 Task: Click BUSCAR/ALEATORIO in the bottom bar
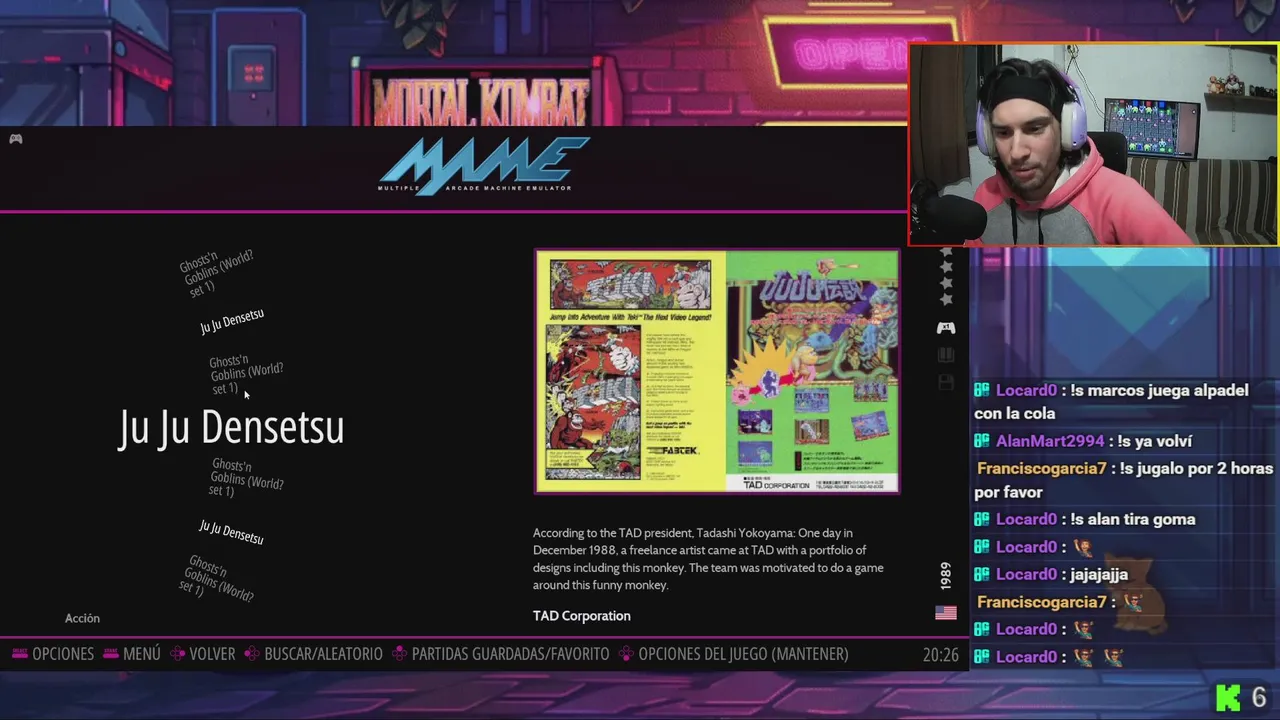point(323,654)
